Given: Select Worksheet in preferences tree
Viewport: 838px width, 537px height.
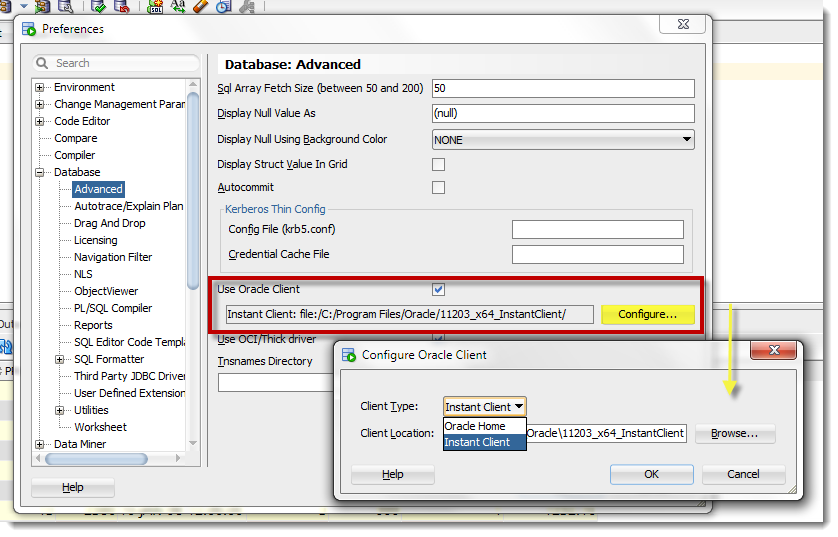Looking at the screenshot, I should (100, 427).
